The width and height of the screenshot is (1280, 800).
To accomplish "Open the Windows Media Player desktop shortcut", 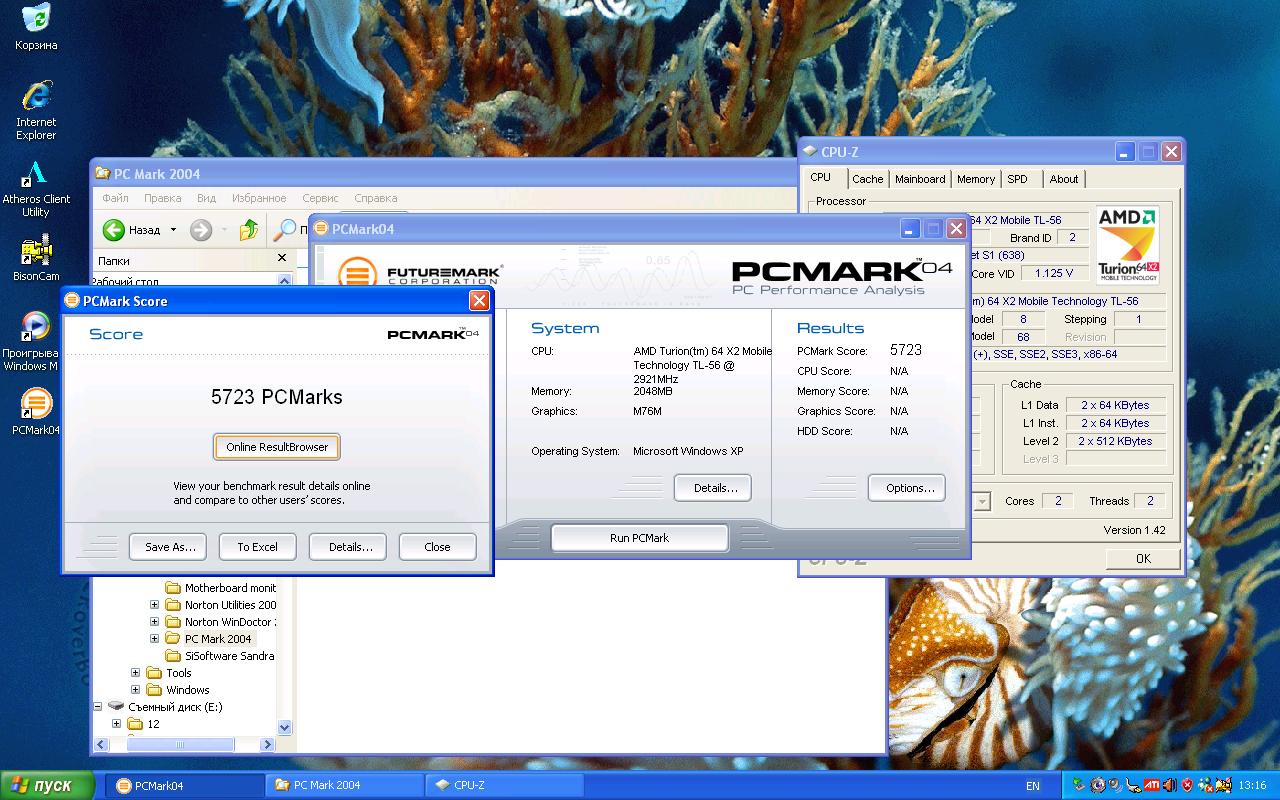I will click(x=36, y=327).
